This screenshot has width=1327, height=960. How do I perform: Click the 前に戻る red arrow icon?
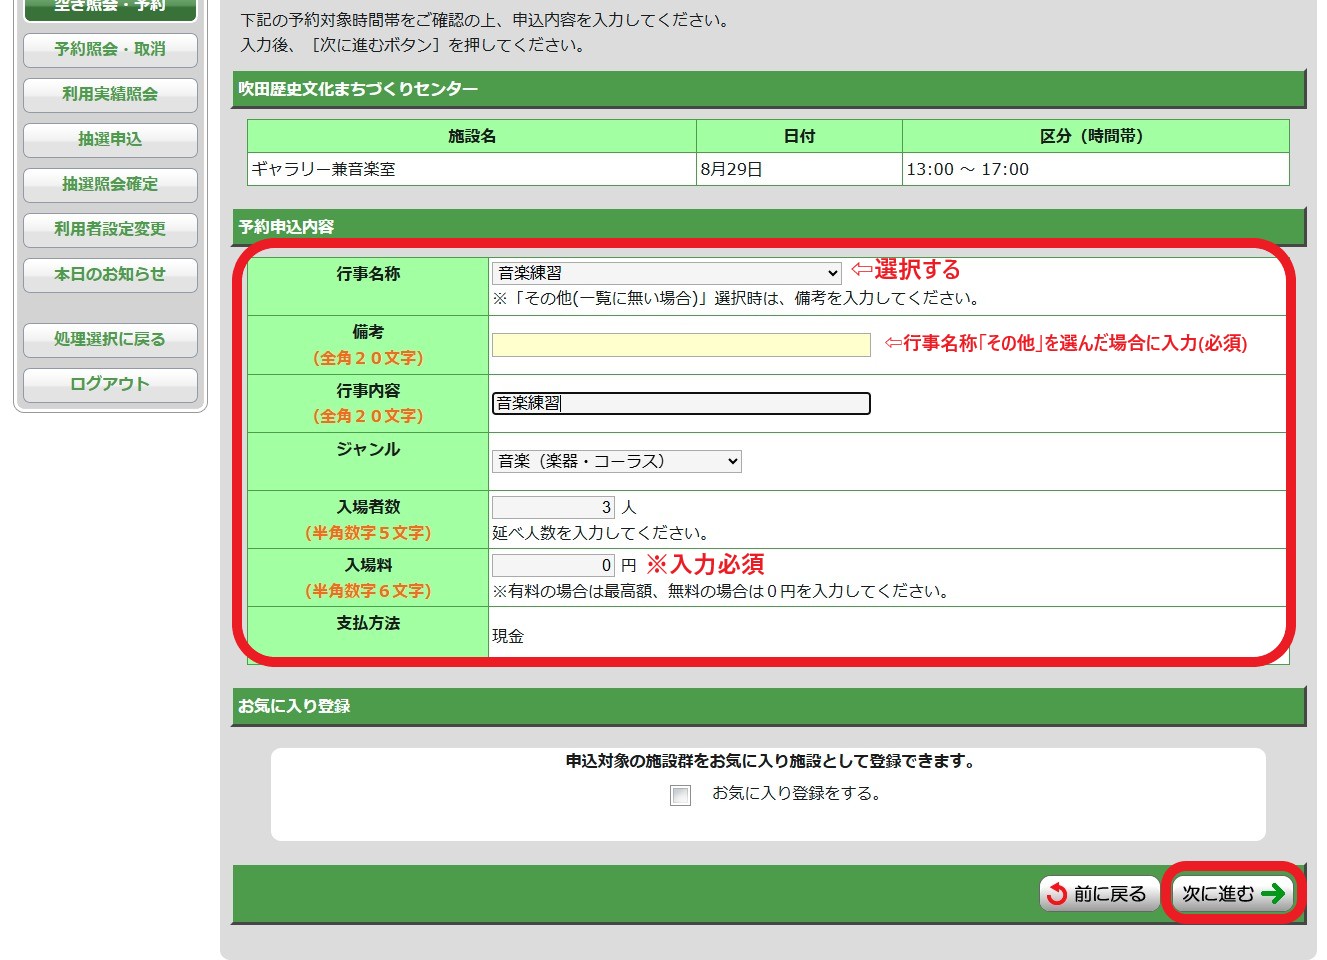[1057, 894]
